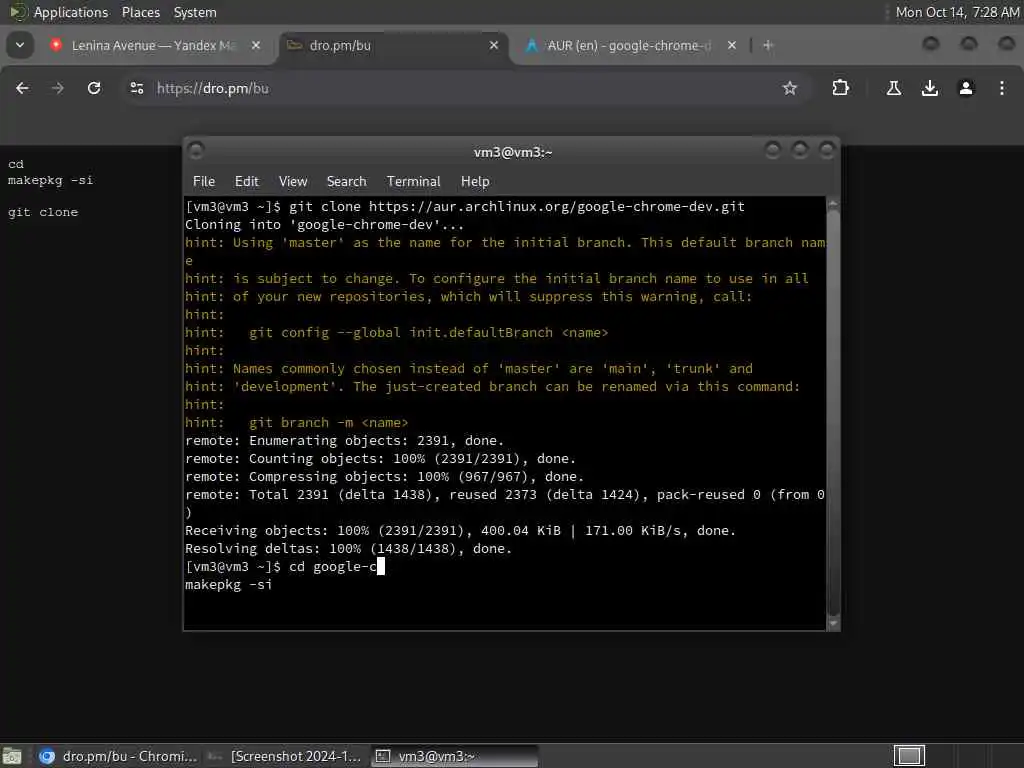1024x768 pixels.
Task: Click the Applications menu logo icon
Action: coord(18,12)
